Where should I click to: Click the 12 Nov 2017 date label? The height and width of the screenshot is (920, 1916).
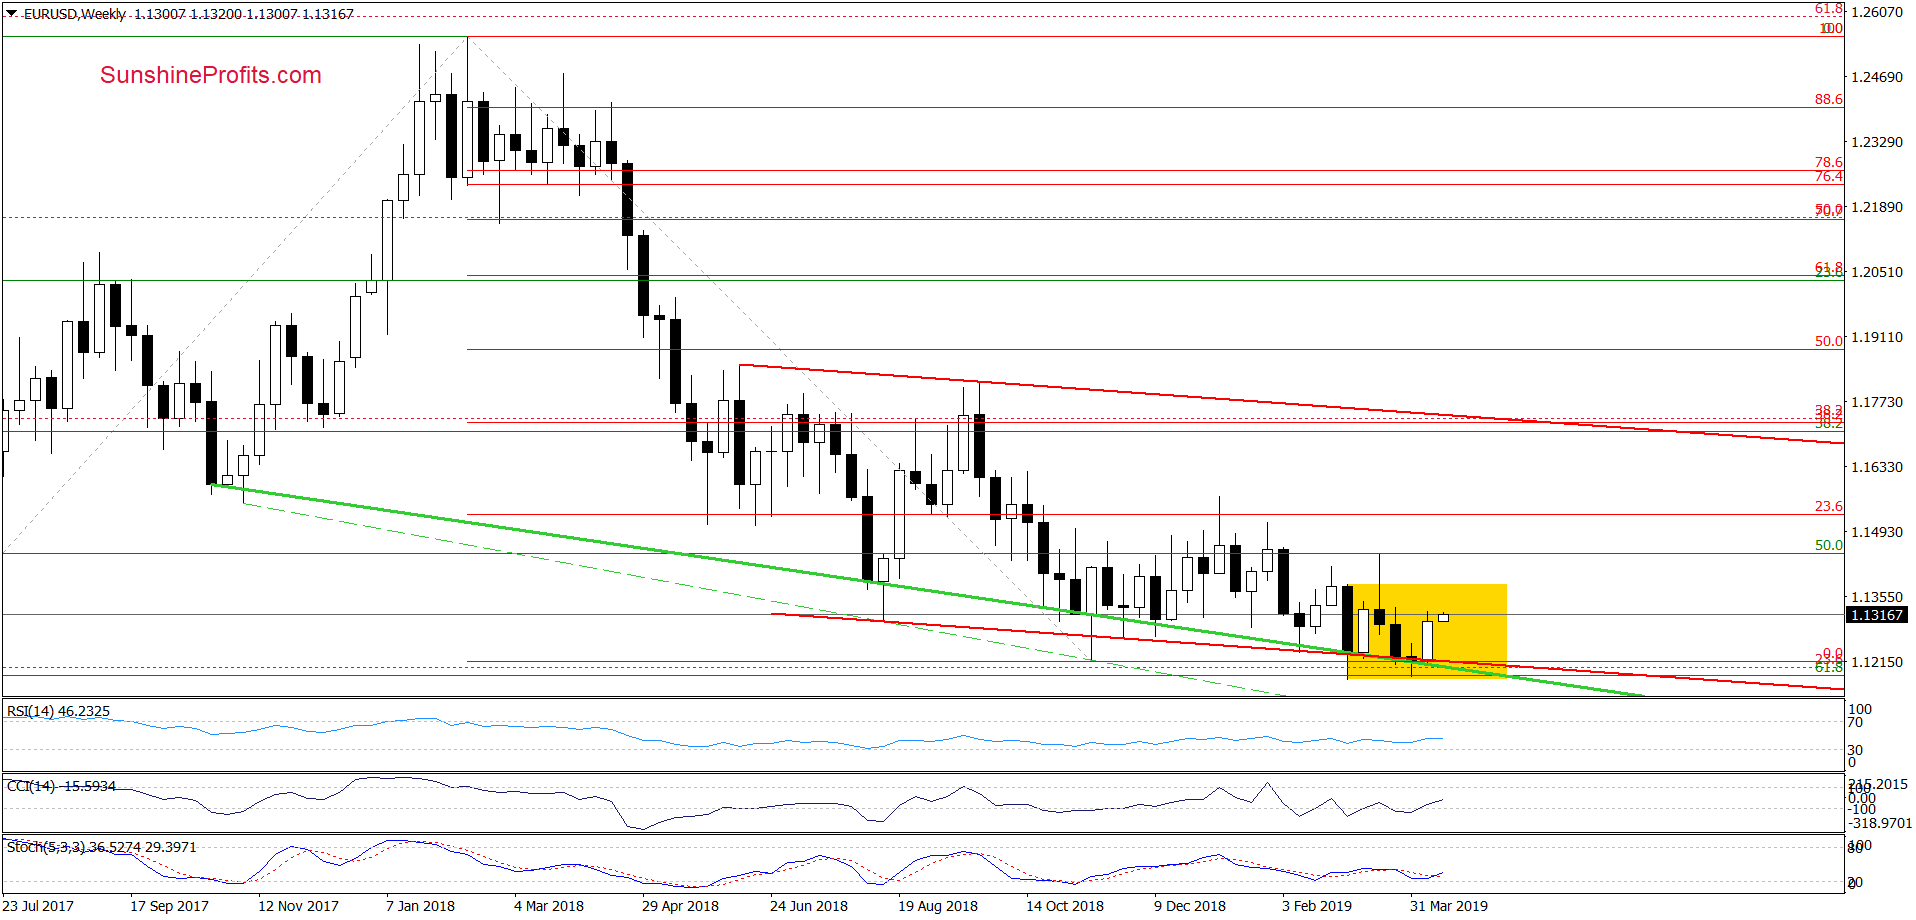pyautogui.click(x=298, y=906)
